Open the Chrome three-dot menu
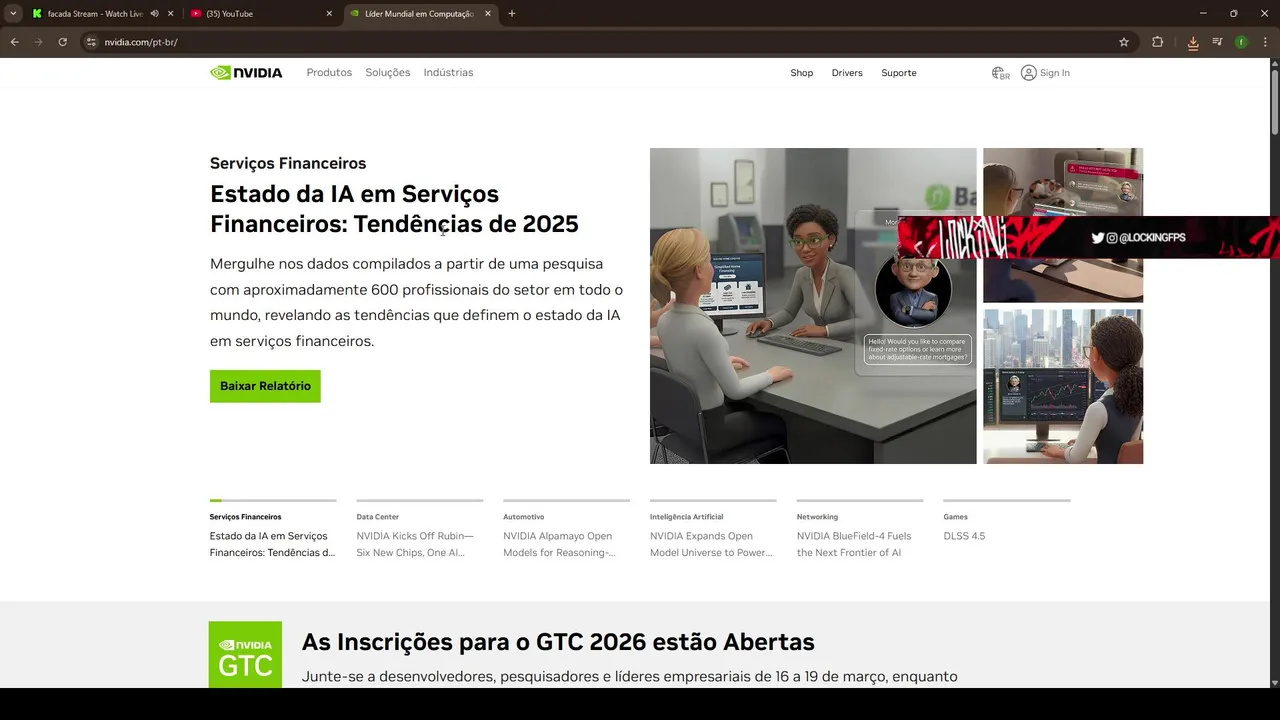Image resolution: width=1280 pixels, height=720 pixels. click(1264, 42)
